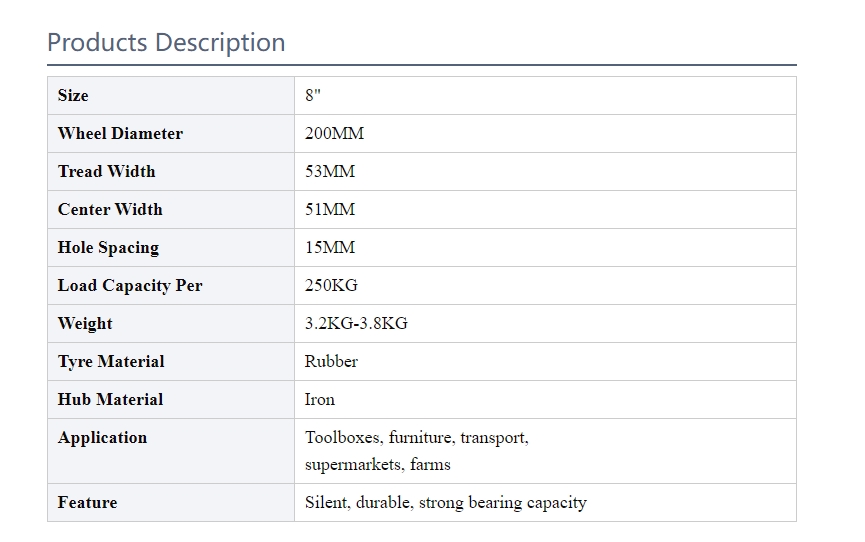Select the Tread Width label
The width and height of the screenshot is (865, 542).
[106, 172]
